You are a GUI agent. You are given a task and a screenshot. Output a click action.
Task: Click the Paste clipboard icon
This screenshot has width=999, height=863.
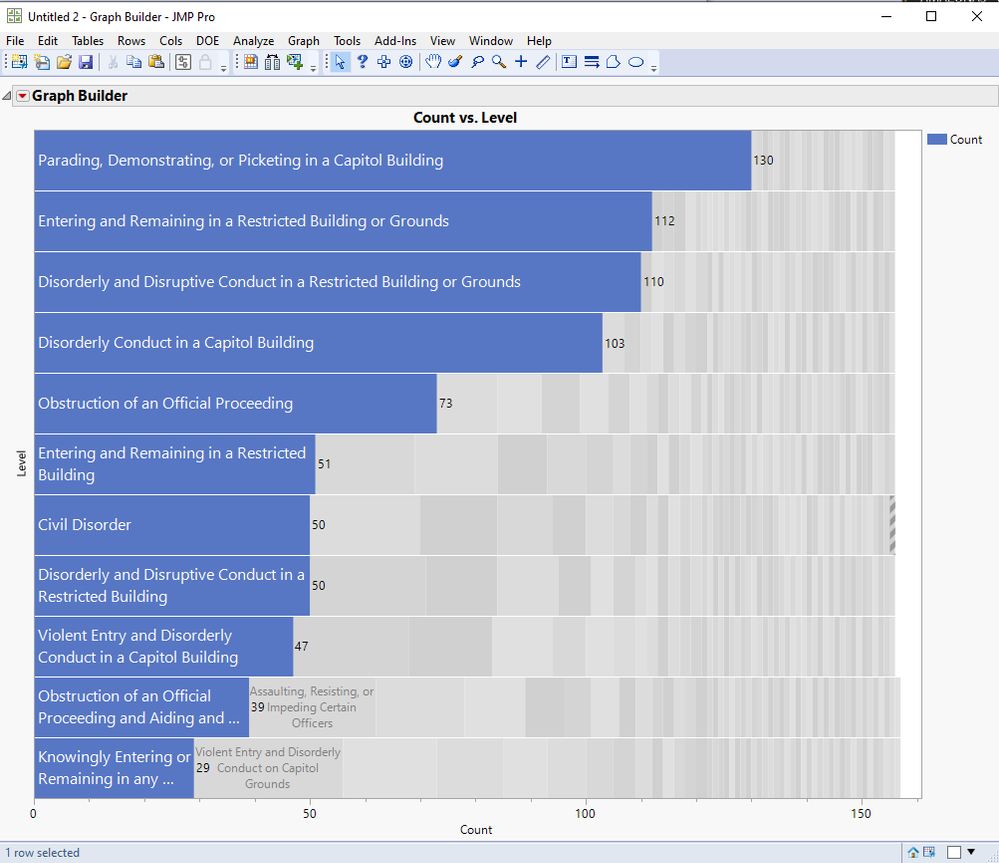[156, 62]
